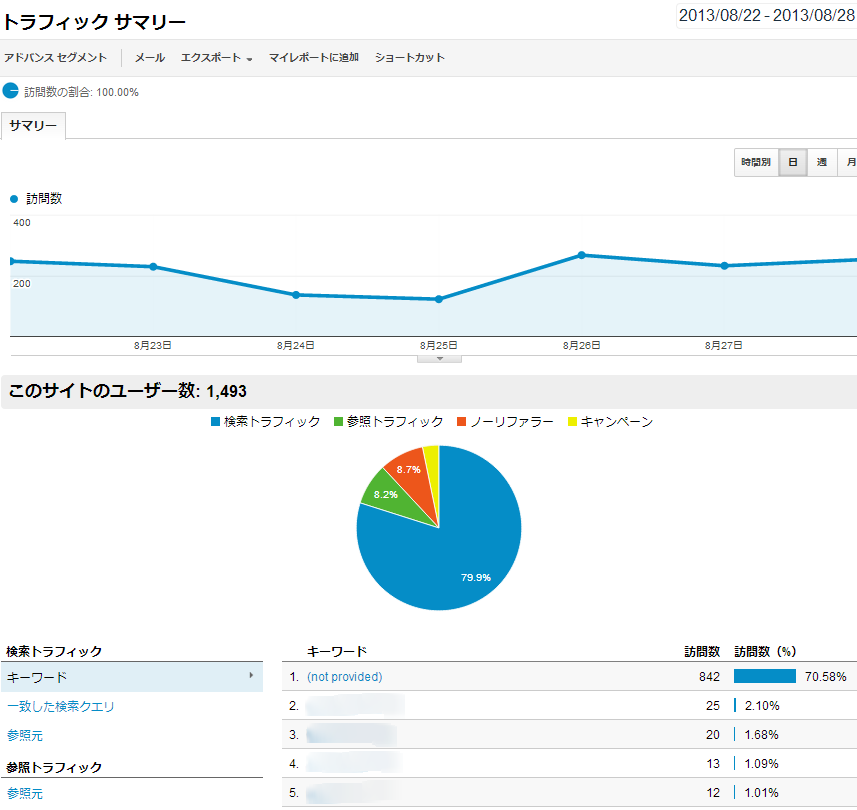The width and height of the screenshot is (857, 810).
Task: Open 一致した検索クエリ link
Action: pos(60,706)
